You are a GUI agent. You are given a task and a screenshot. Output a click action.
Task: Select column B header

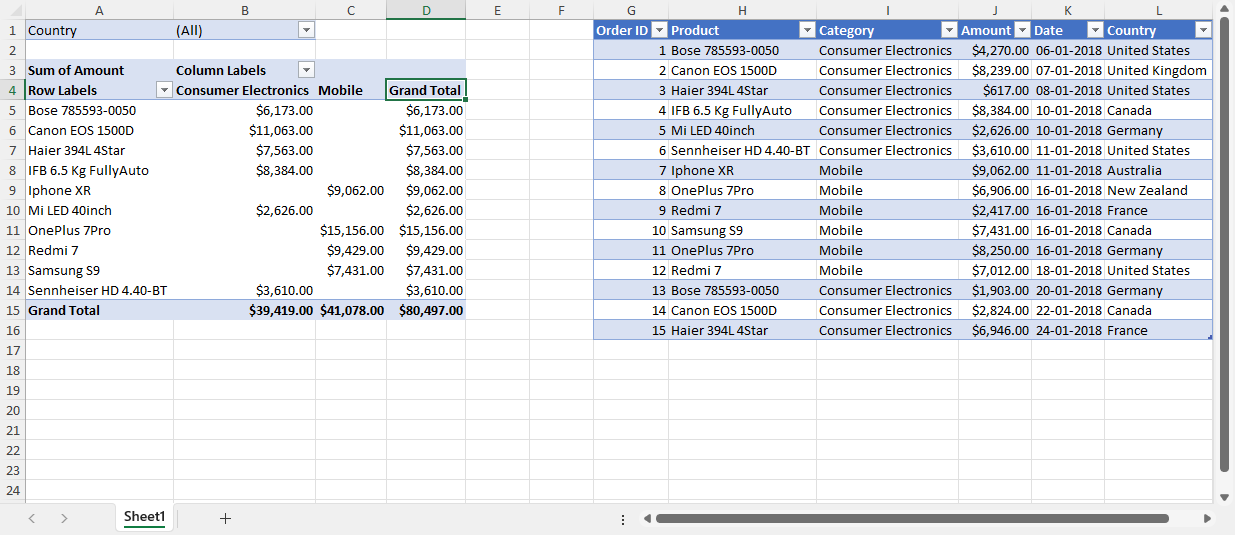click(x=244, y=10)
